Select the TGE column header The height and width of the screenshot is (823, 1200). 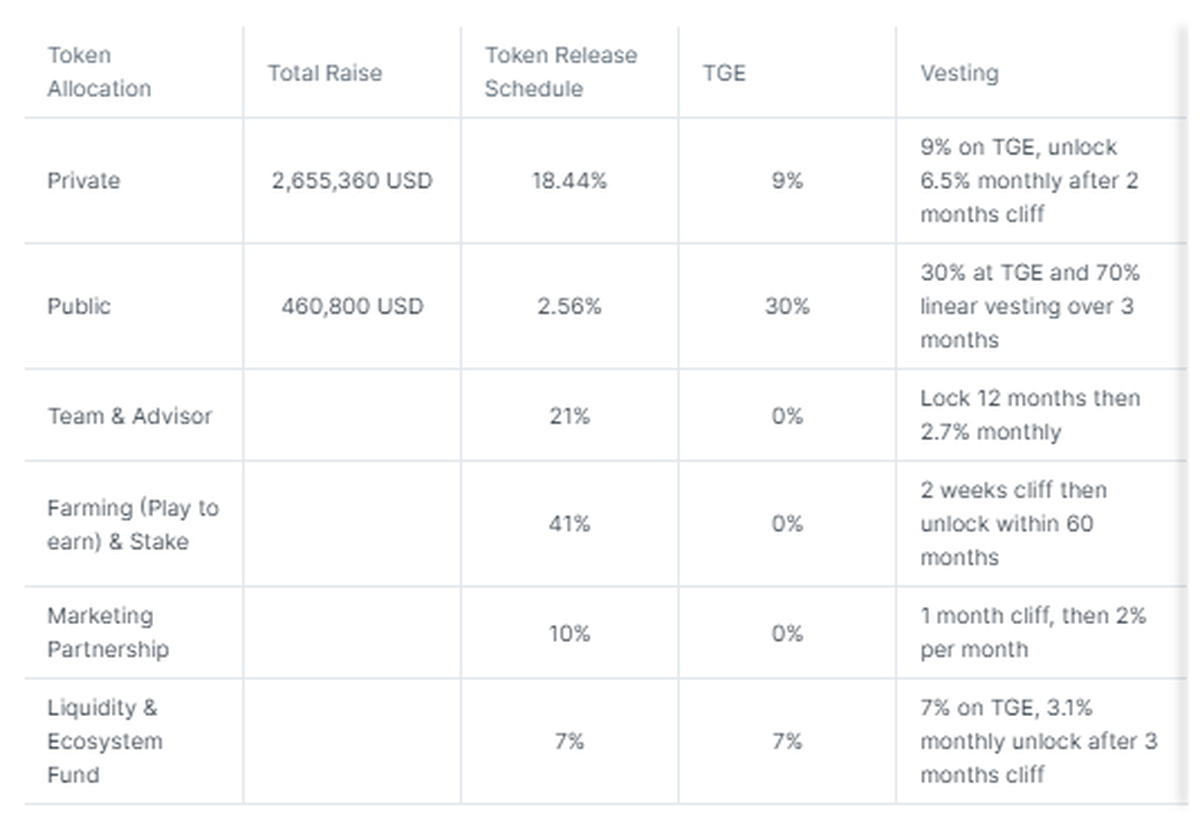(x=724, y=73)
